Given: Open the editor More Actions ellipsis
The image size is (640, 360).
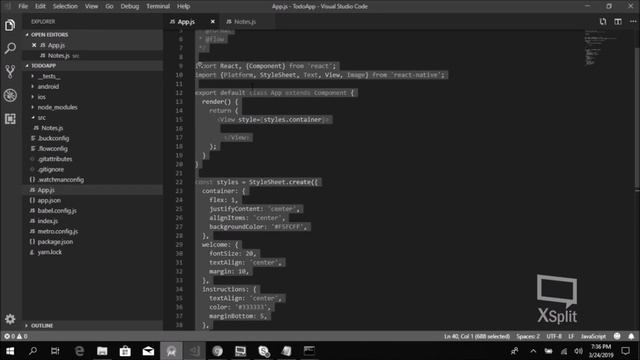Looking at the screenshot, I should [633, 22].
